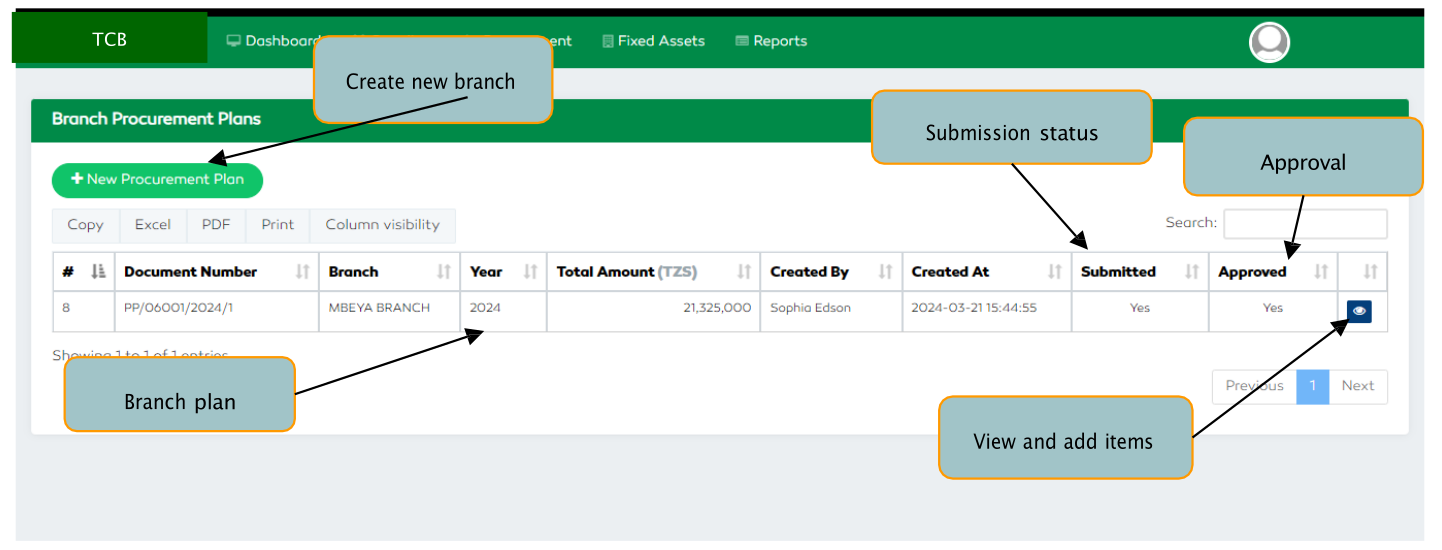Click the TCB logo
This screenshot has width=1442, height=550.
tap(110, 39)
